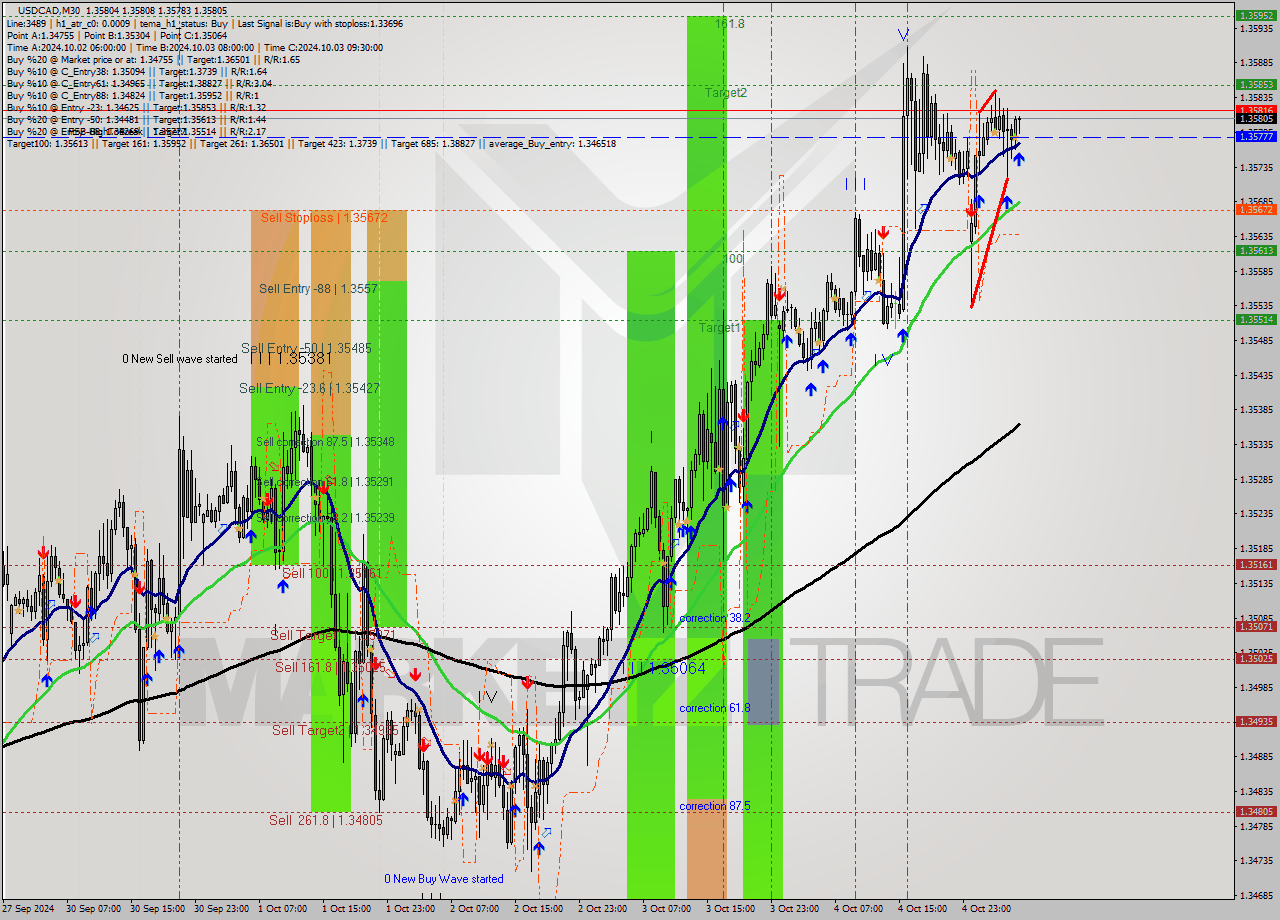1280x920 pixels.
Task: Click the green 1.35853 price label
Action: [x=1256, y=85]
